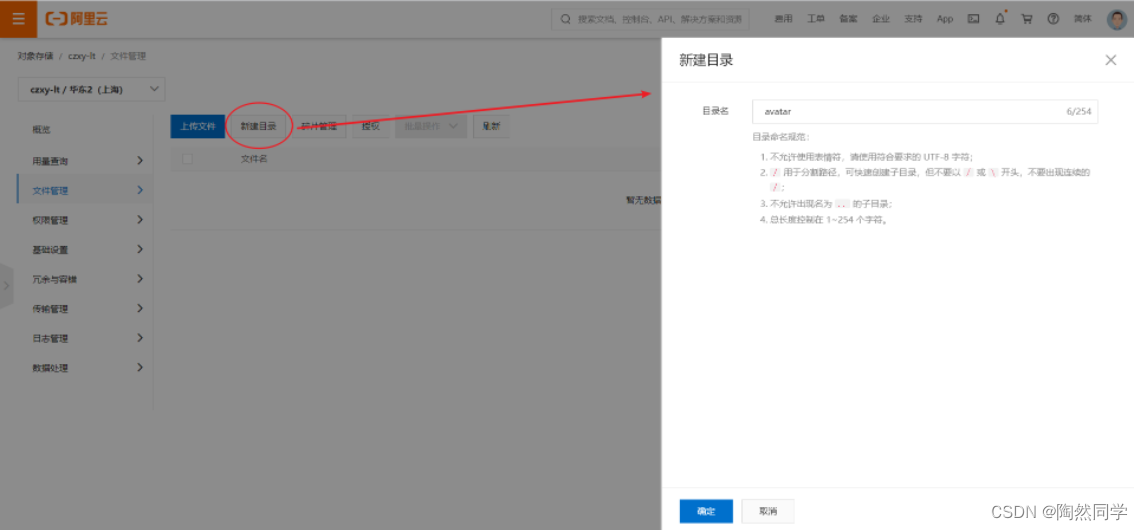Switch language via 简体

[1082, 19]
